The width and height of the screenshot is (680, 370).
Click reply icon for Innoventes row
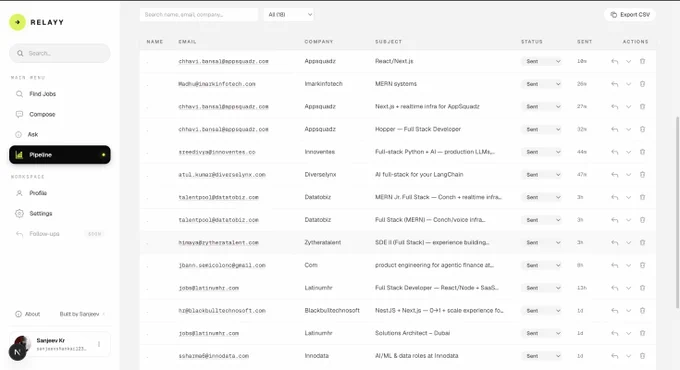coord(615,152)
